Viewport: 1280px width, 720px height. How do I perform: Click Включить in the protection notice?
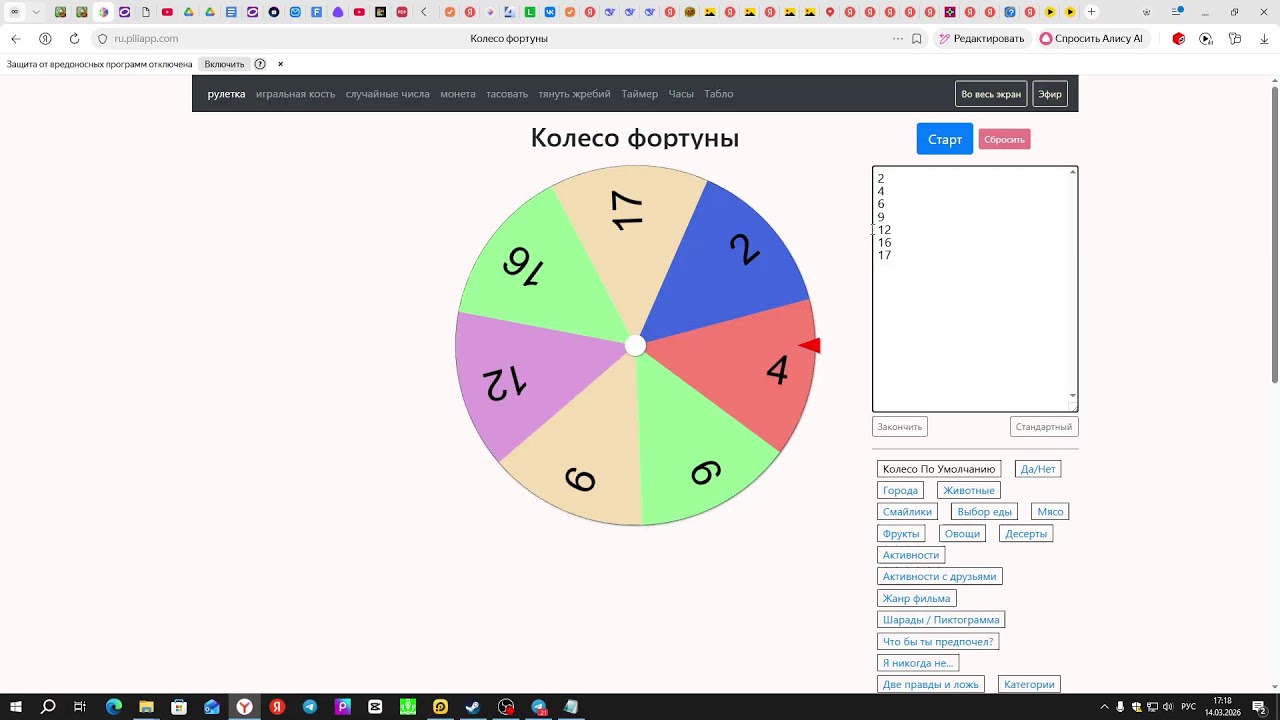(x=224, y=64)
